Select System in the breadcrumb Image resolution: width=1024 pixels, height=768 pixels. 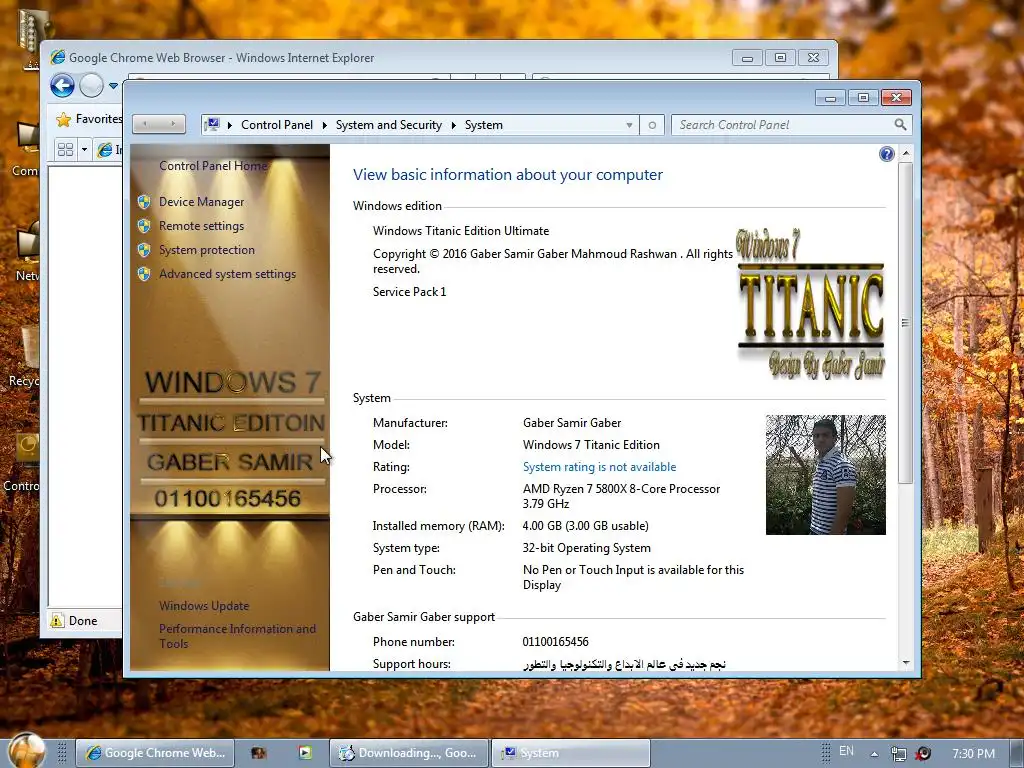484,125
